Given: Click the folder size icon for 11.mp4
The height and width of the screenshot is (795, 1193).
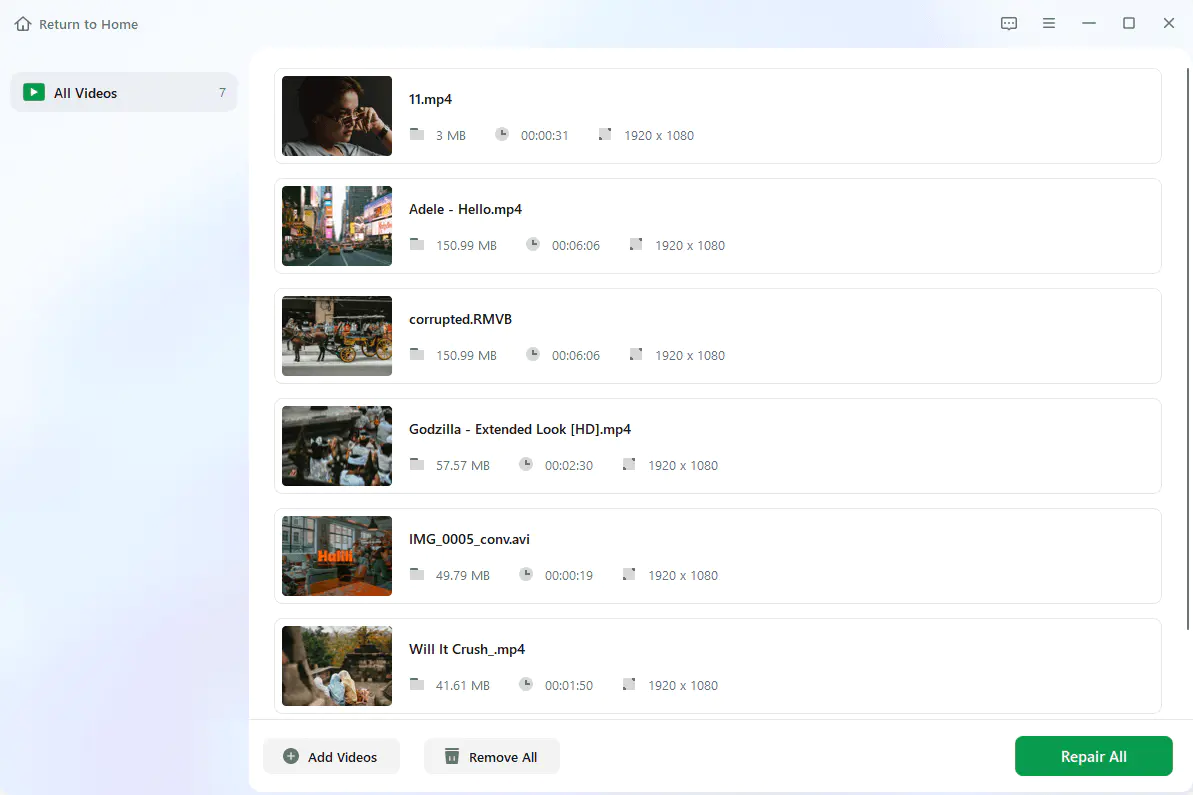Looking at the screenshot, I should pyautogui.click(x=417, y=134).
